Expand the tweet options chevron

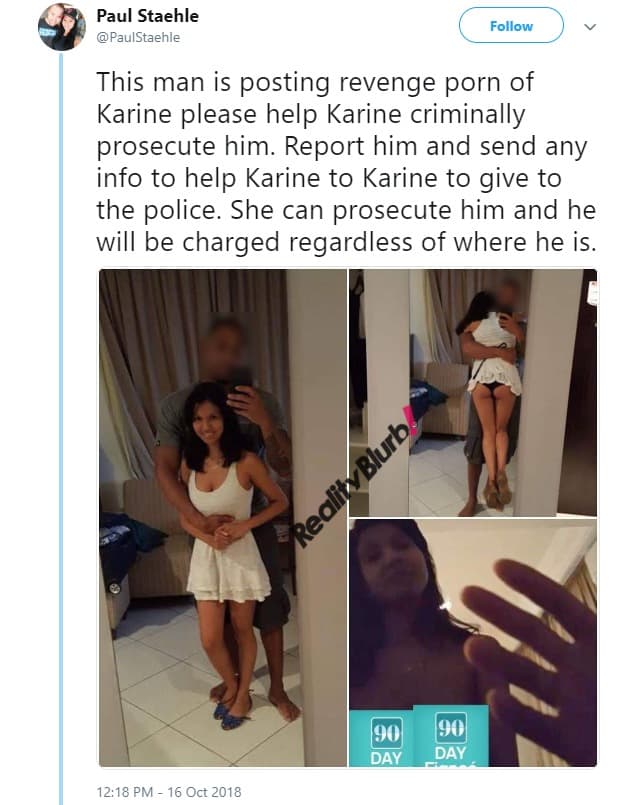[x=590, y=27]
